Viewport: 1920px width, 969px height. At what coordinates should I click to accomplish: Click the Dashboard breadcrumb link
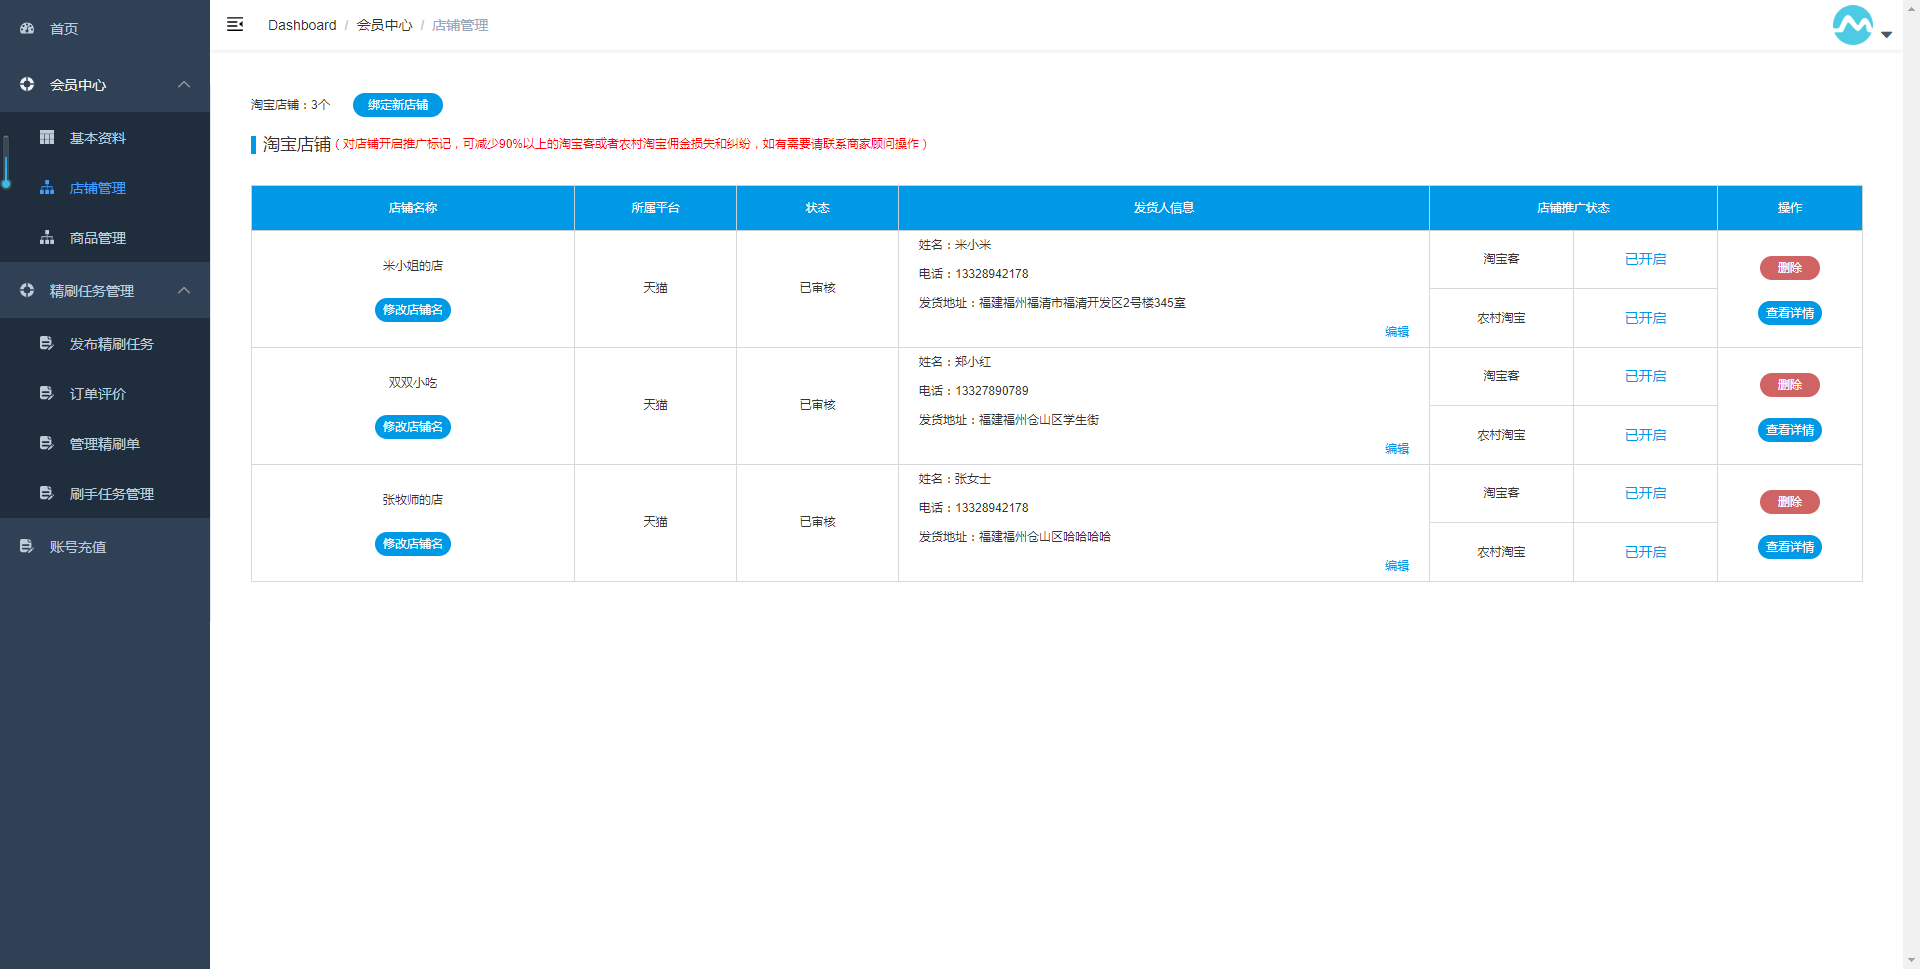[x=302, y=25]
